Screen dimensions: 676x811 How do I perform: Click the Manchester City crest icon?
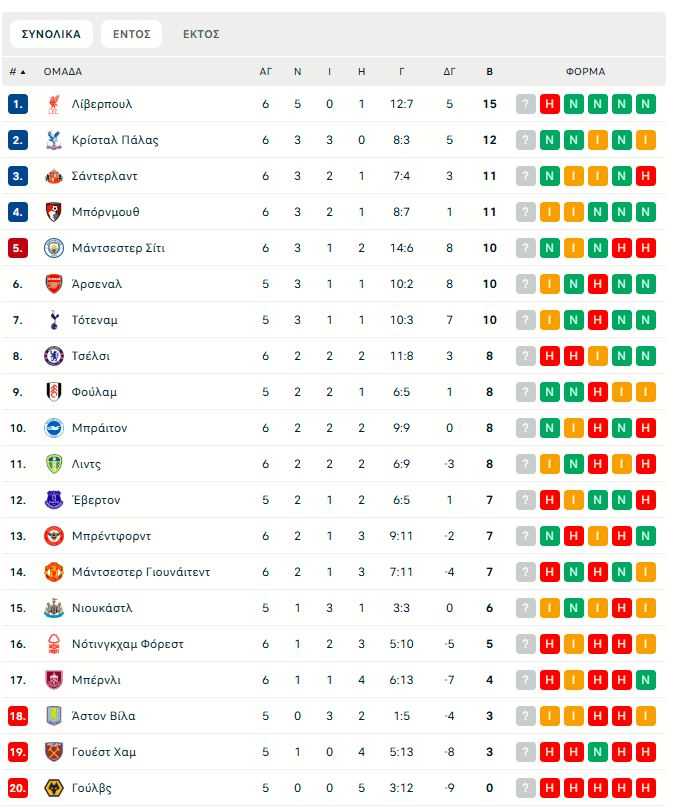54,248
